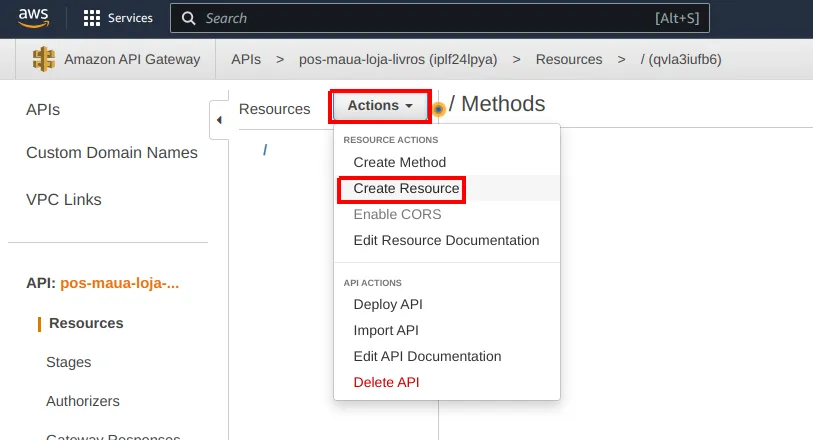813x440 pixels.
Task: Open VPC Links in sidebar
Action: (x=64, y=200)
